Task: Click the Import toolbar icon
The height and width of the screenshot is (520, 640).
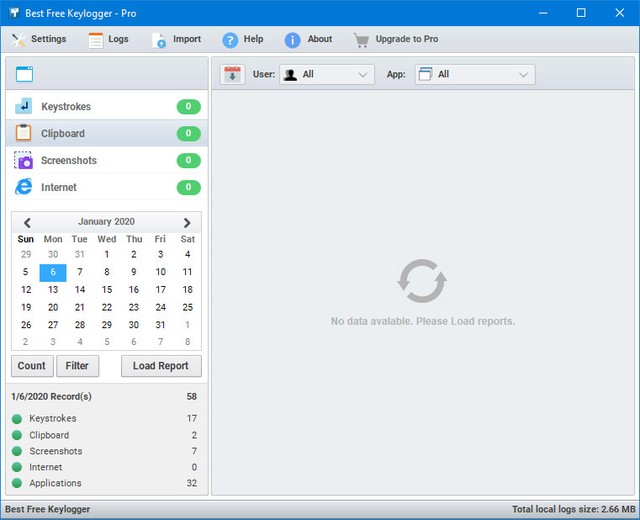Action: click(176, 40)
